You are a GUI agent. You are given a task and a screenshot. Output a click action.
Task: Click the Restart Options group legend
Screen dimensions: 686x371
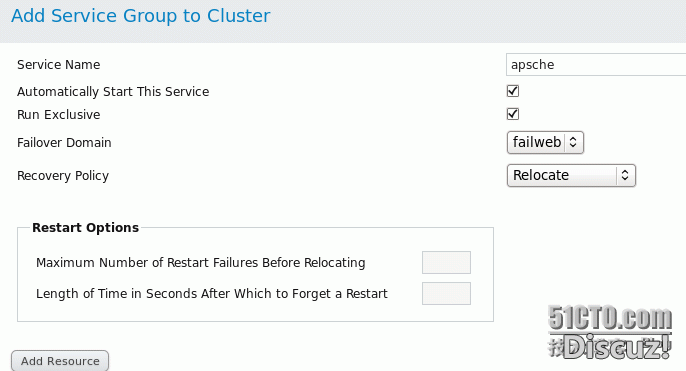[85, 228]
